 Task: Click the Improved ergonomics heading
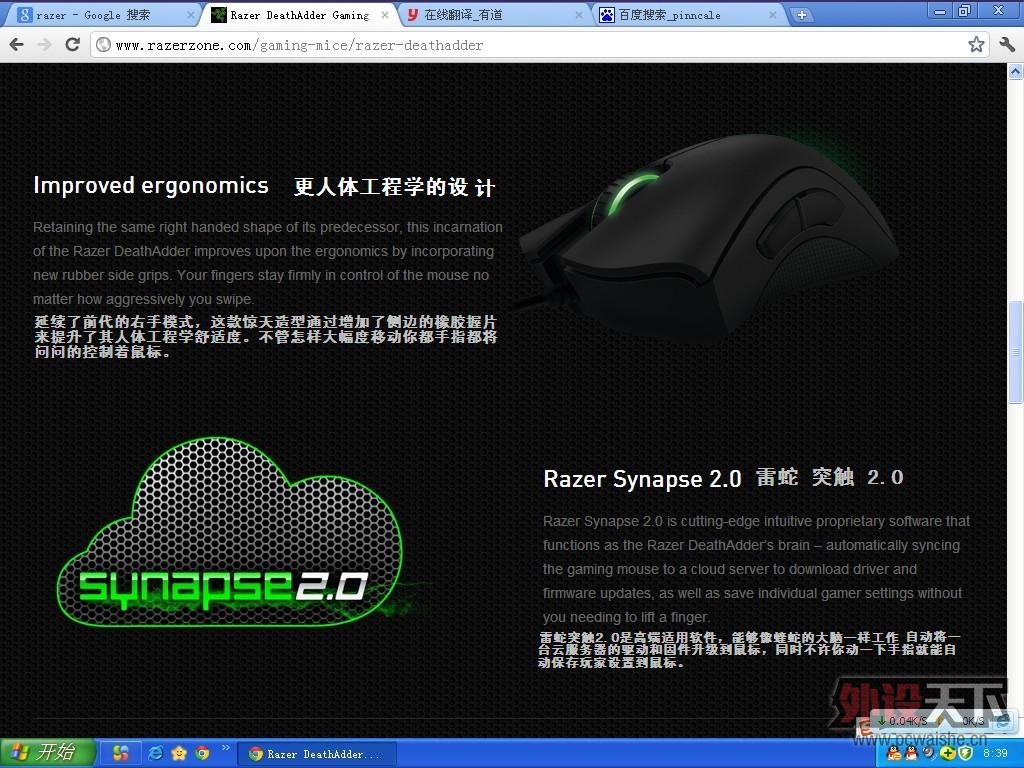(151, 185)
